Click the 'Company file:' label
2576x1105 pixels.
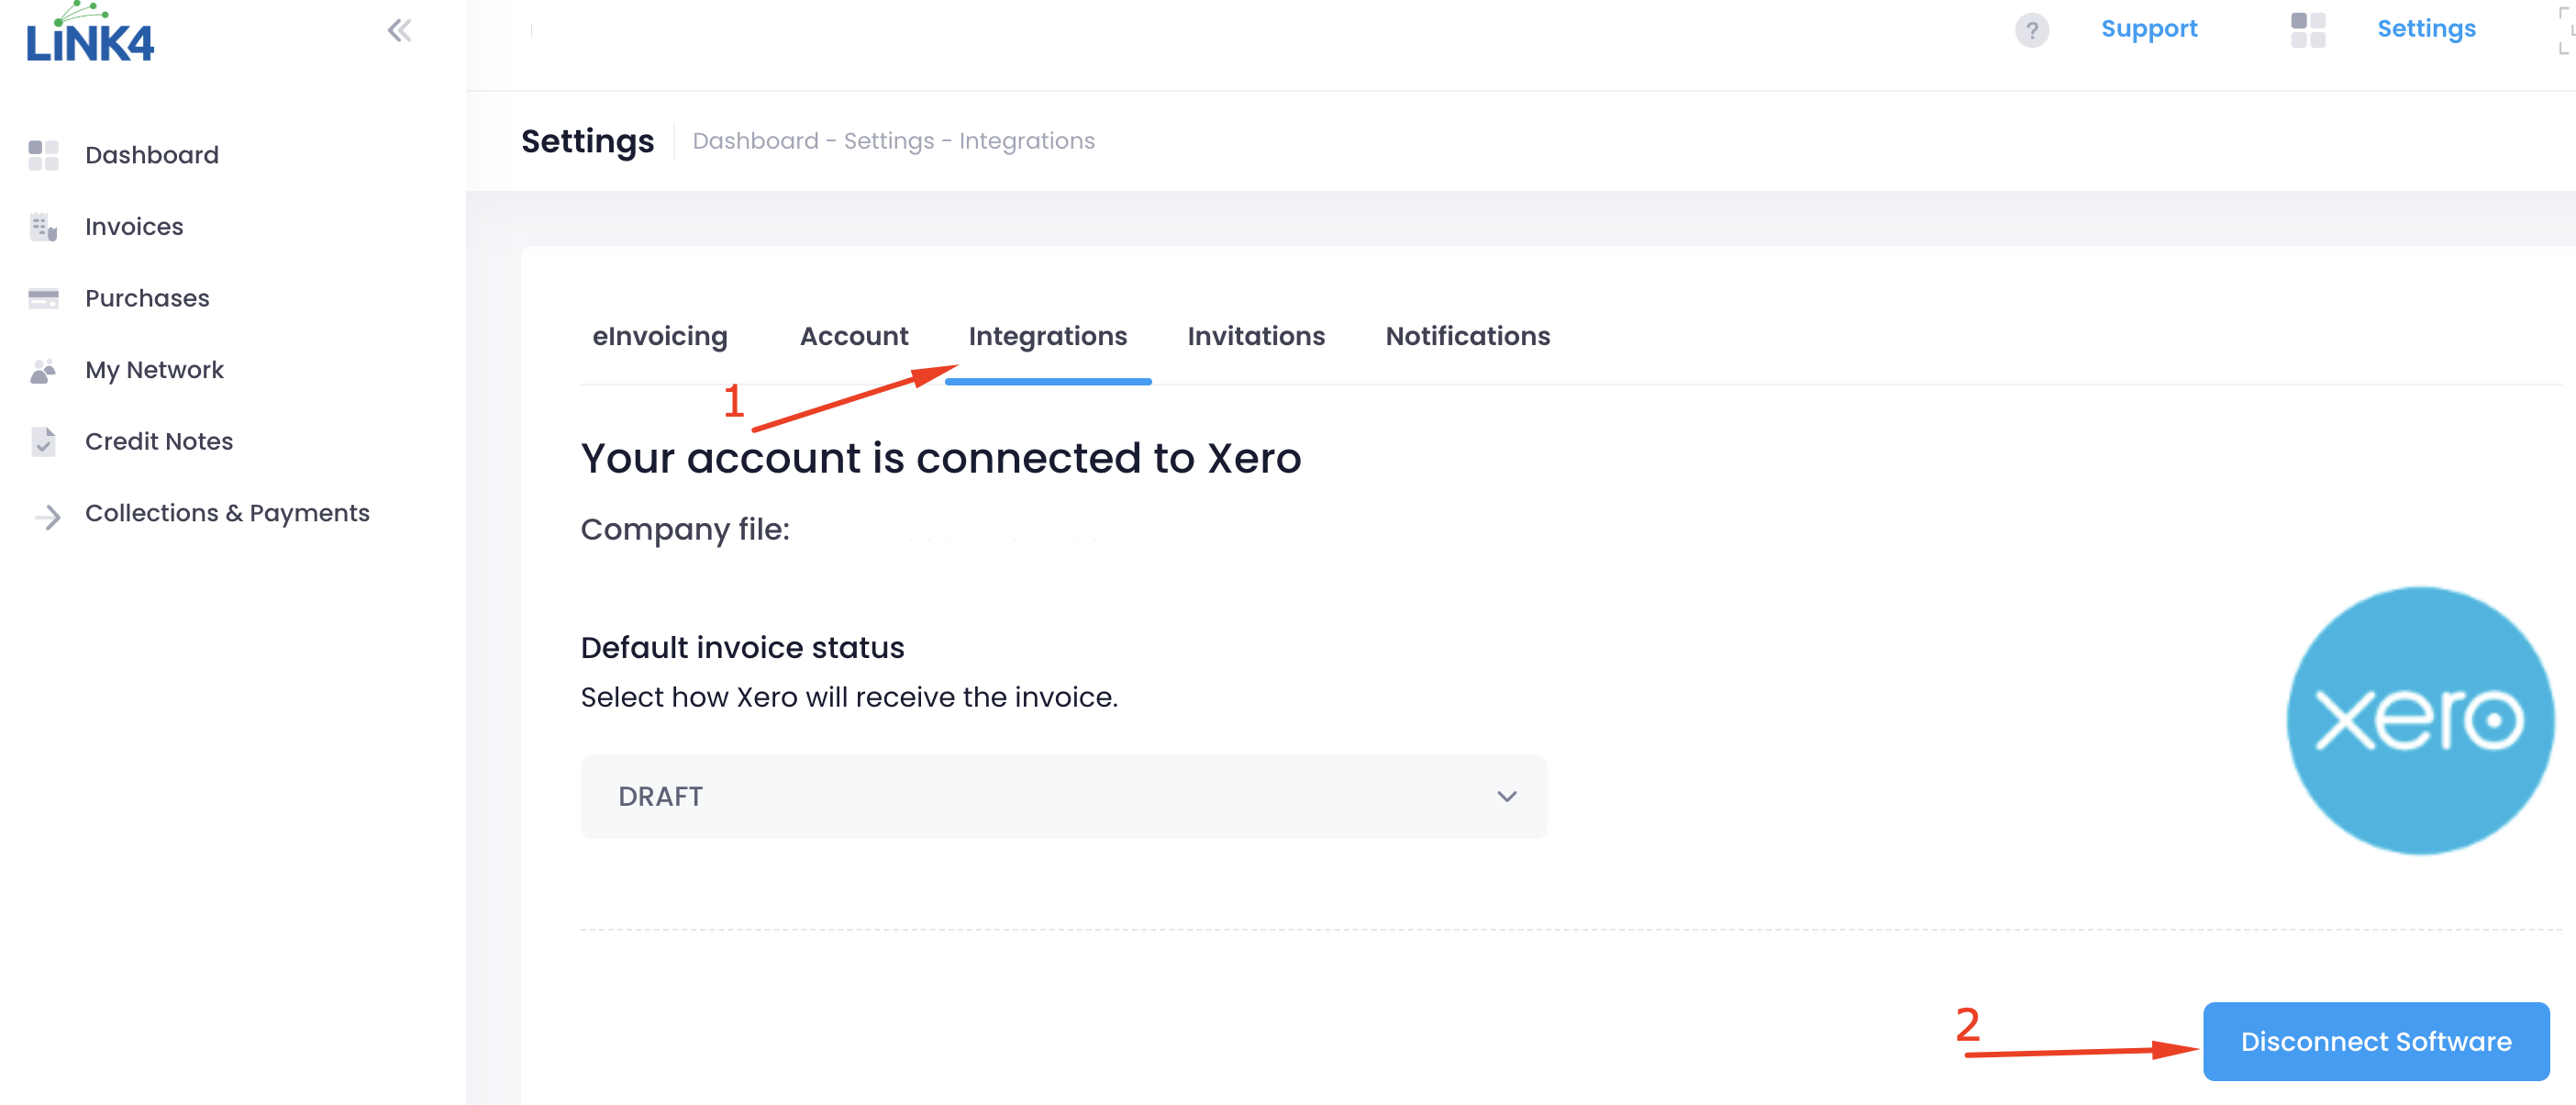(685, 529)
